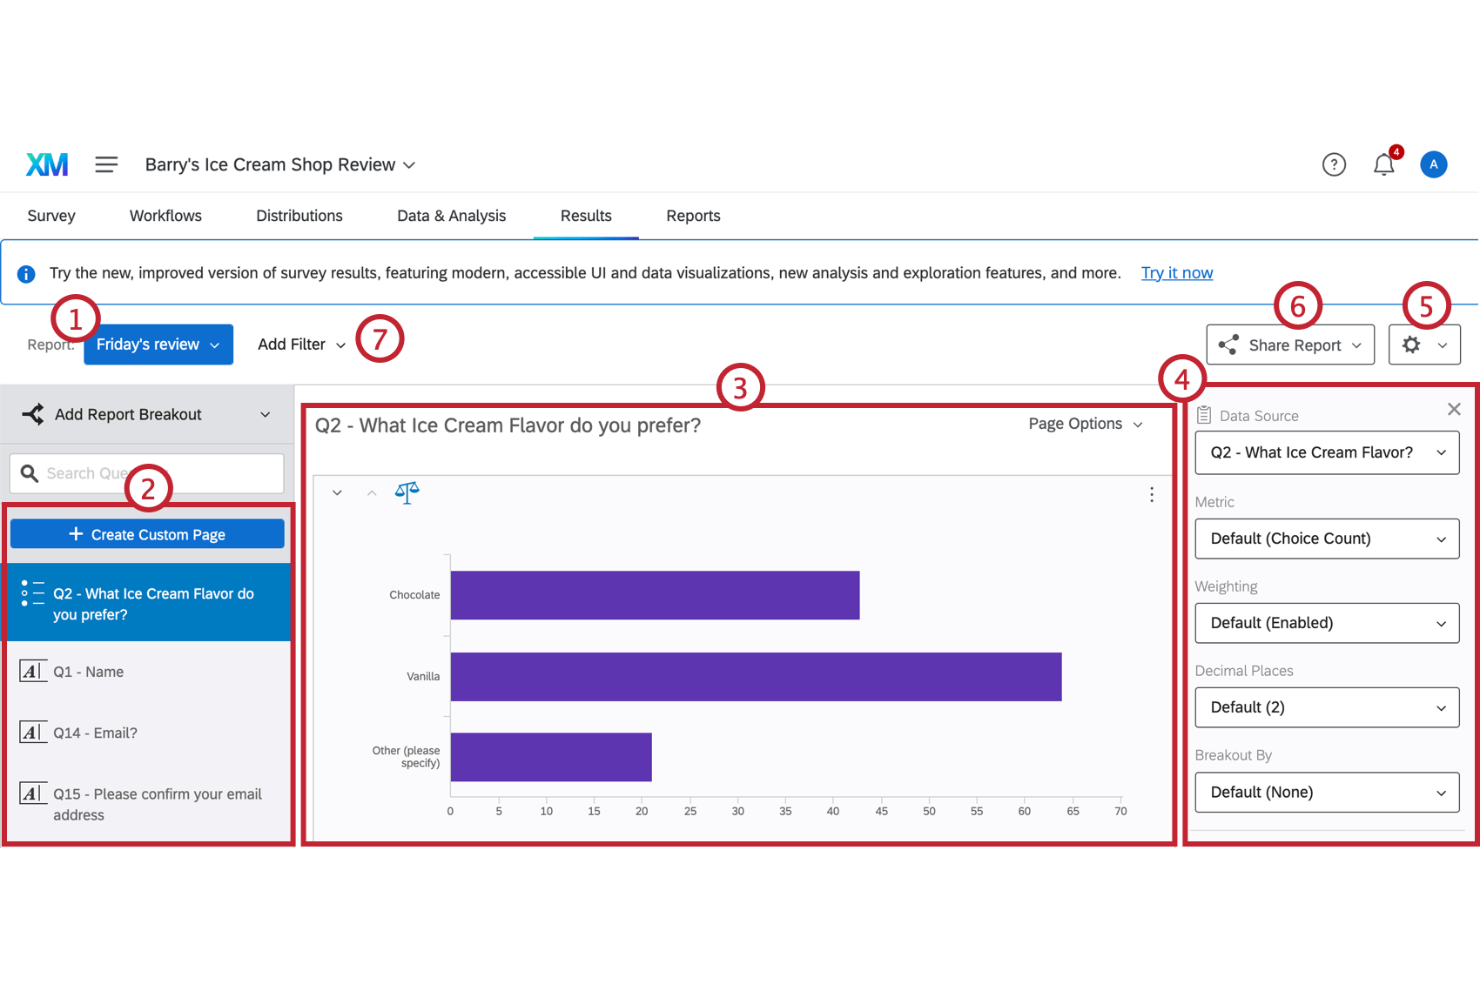Viewport: 1480px width, 987px height.
Task: Close the data source side panel
Action: pyautogui.click(x=1454, y=409)
